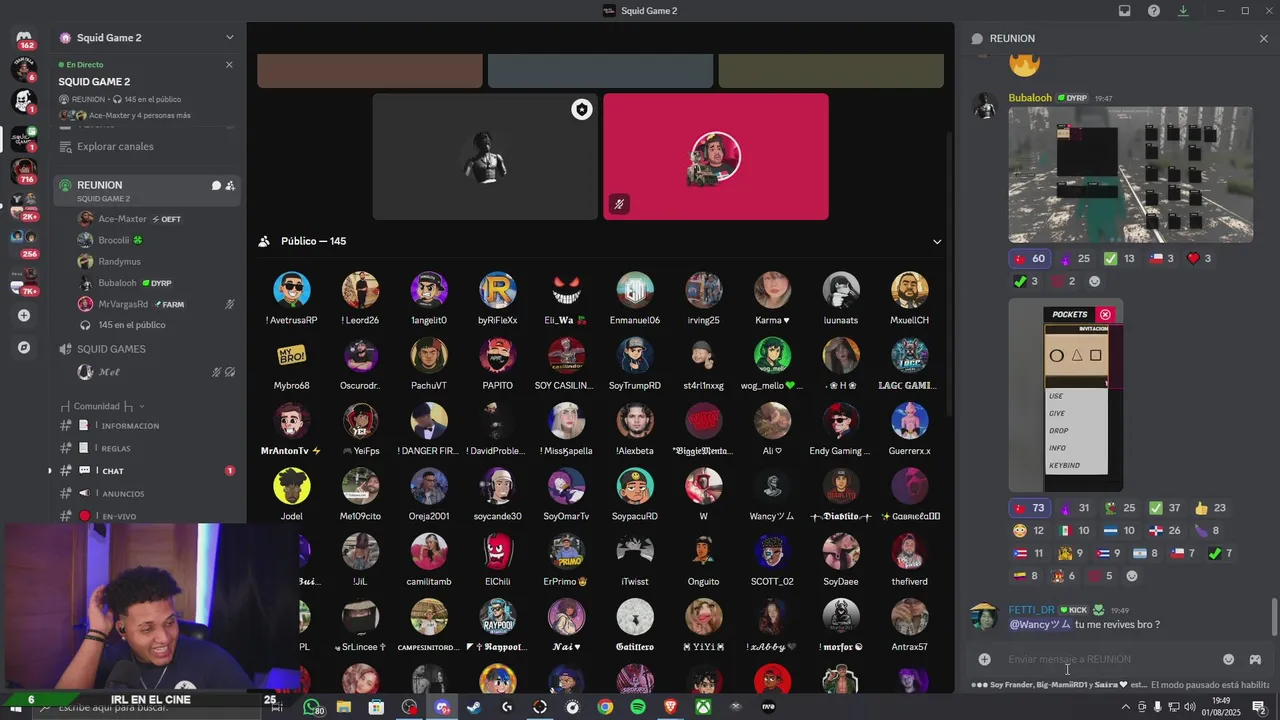Attach file with plus button

coord(985,659)
